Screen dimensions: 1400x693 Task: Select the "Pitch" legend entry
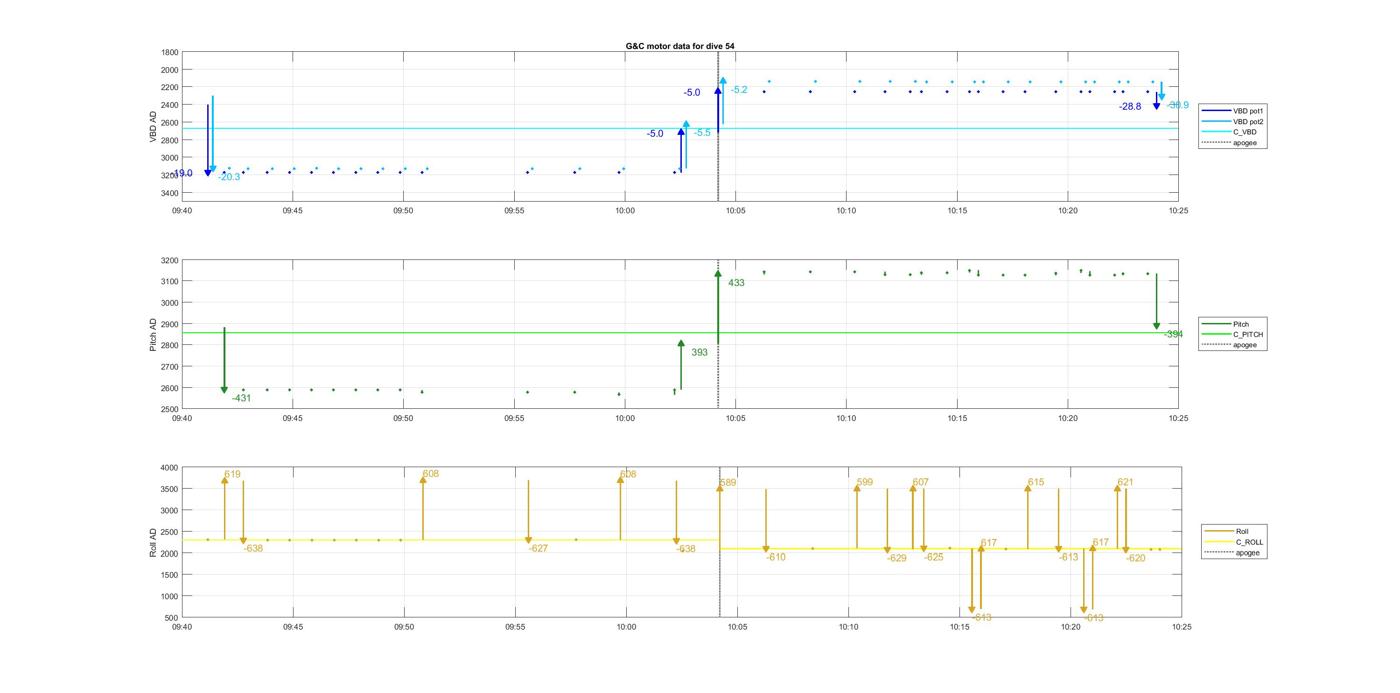pos(1241,324)
